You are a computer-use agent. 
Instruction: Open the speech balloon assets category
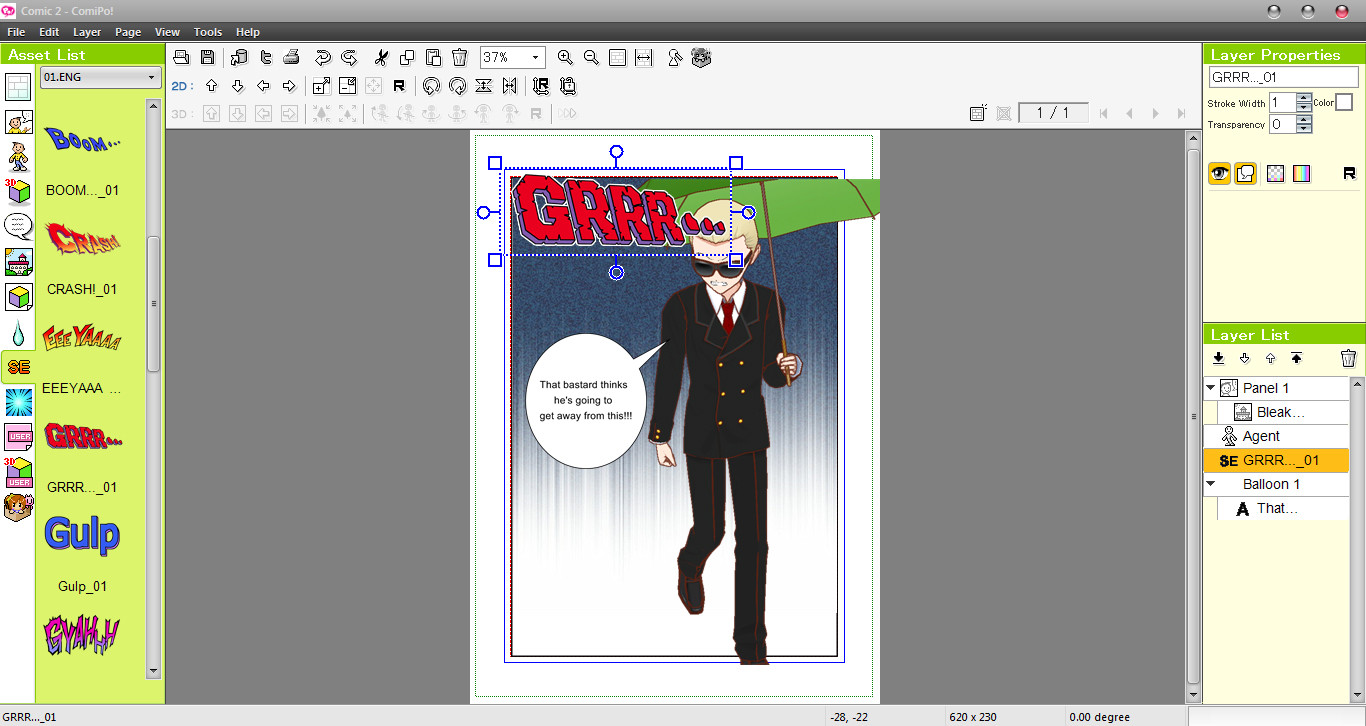tap(16, 226)
